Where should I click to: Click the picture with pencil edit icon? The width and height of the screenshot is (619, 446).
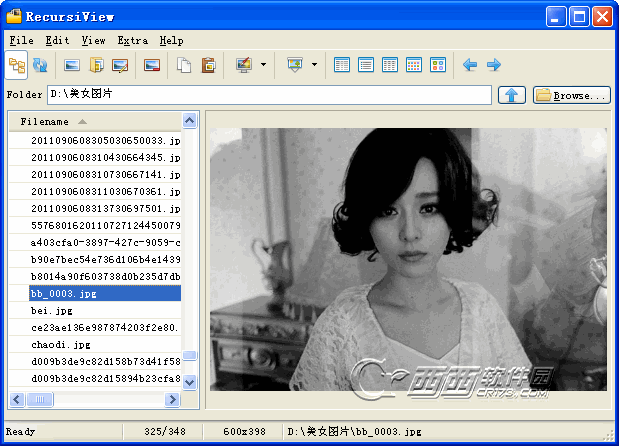tap(120, 65)
